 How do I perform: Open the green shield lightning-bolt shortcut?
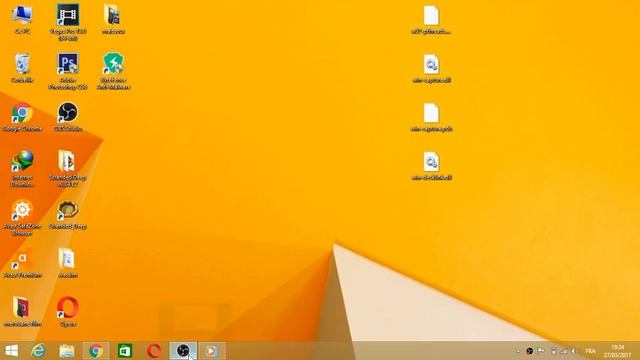[113, 64]
